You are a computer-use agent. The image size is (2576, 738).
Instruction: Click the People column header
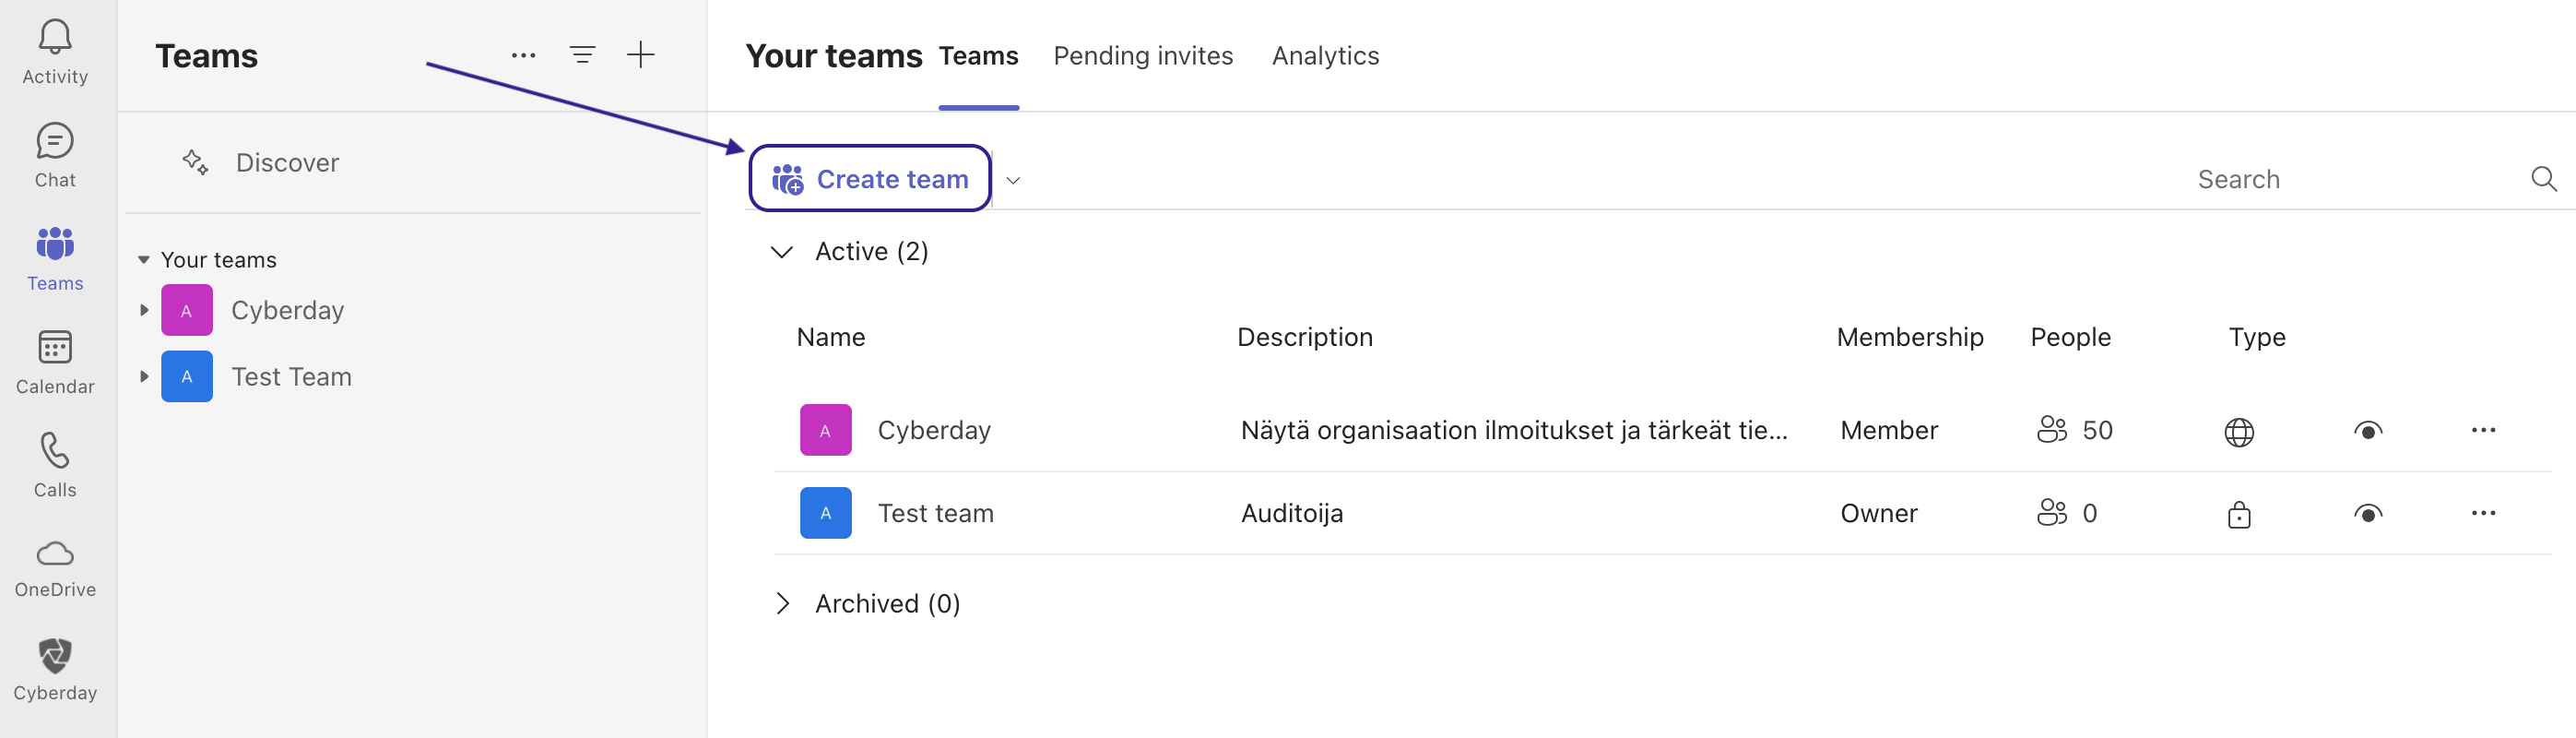[2070, 337]
